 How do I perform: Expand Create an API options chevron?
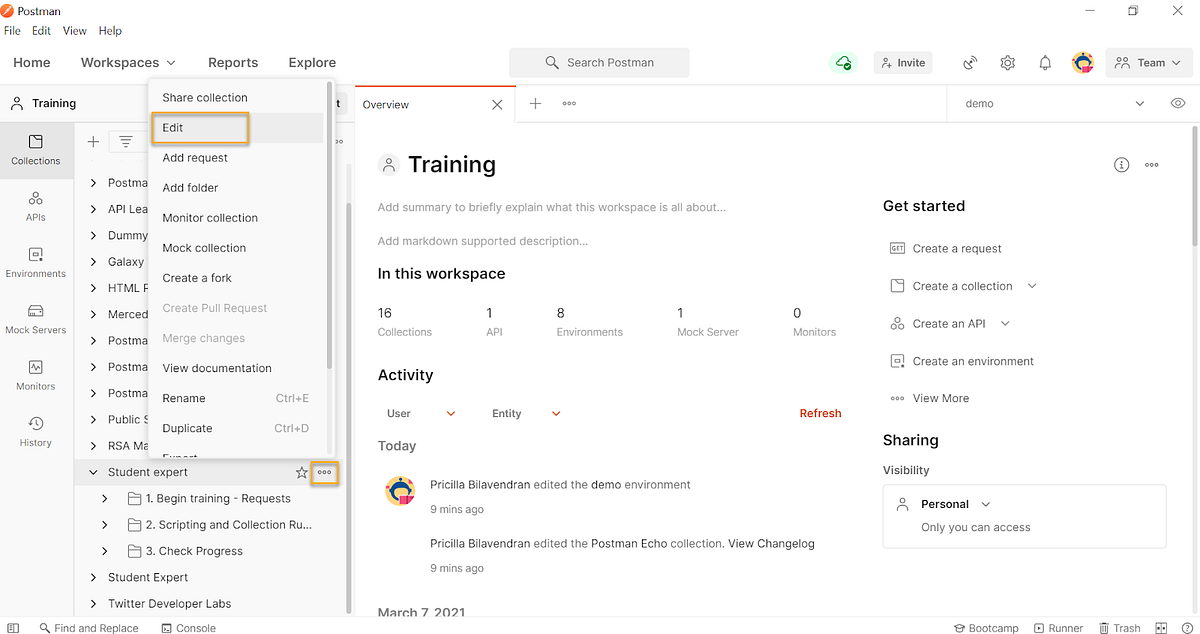[1005, 323]
